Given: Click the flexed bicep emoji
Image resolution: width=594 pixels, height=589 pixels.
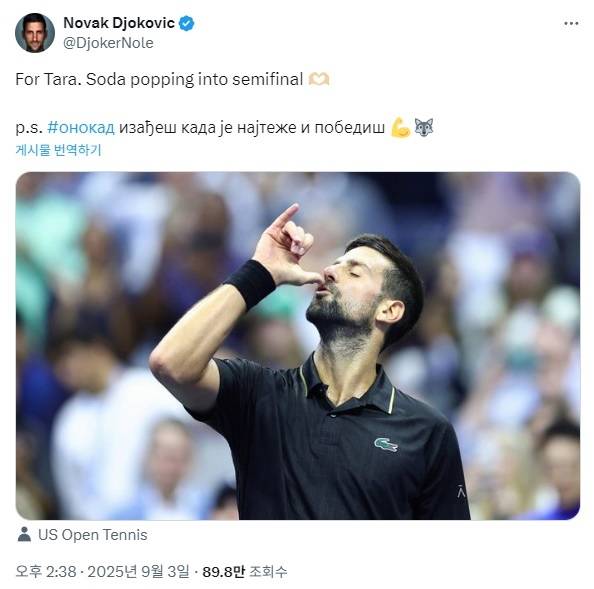Looking at the screenshot, I should point(401,127).
